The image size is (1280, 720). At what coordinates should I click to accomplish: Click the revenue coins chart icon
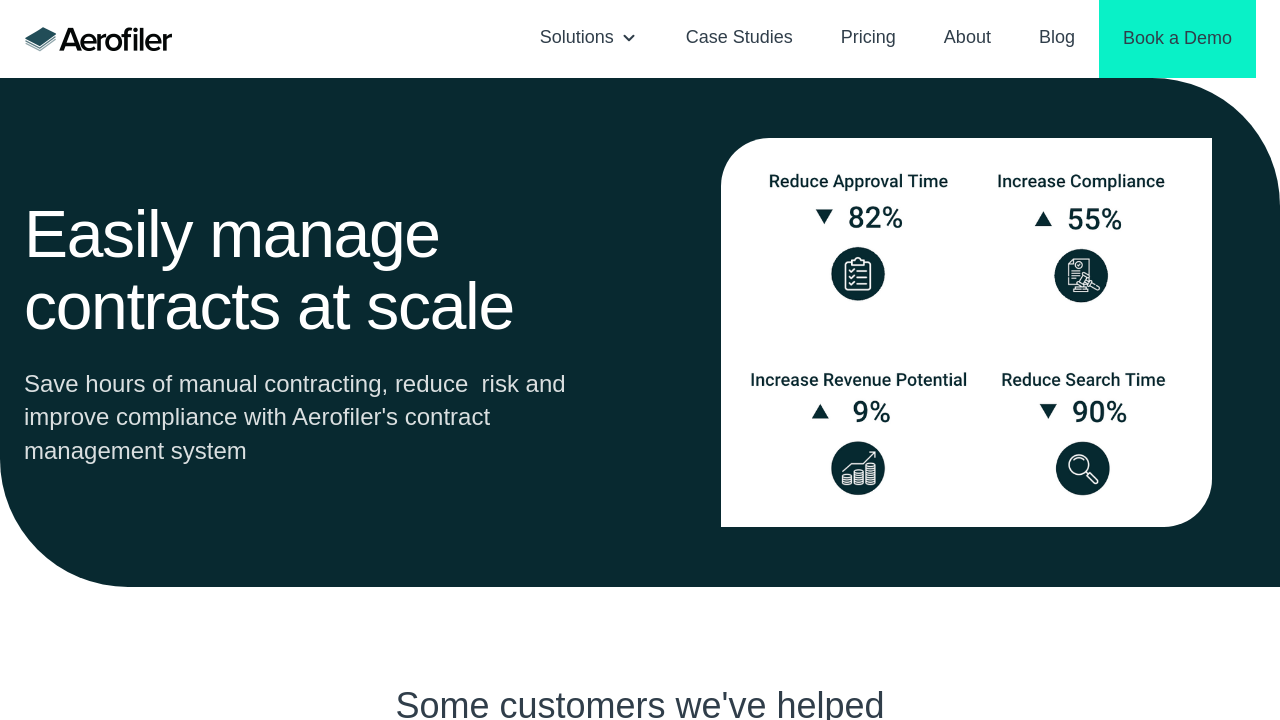tap(858, 468)
